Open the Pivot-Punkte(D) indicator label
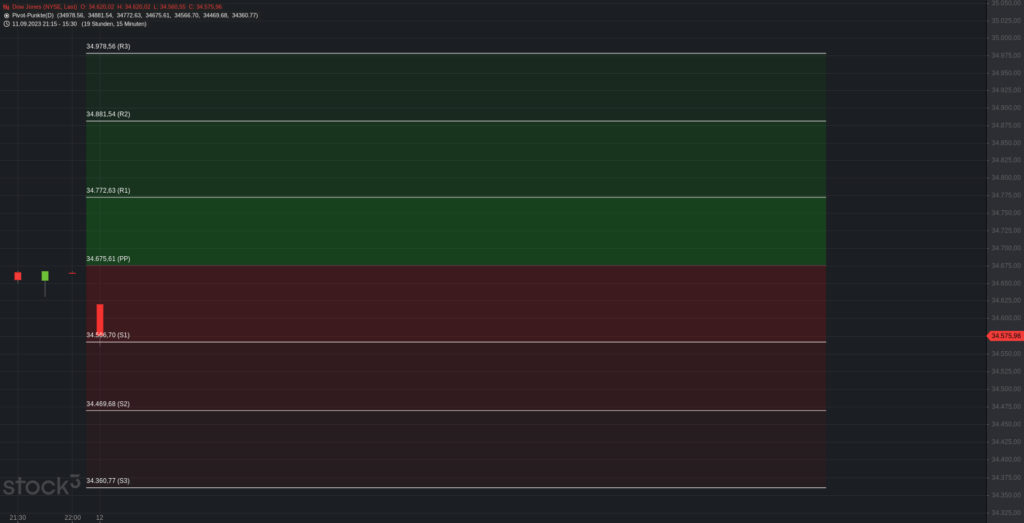 [x=33, y=15]
